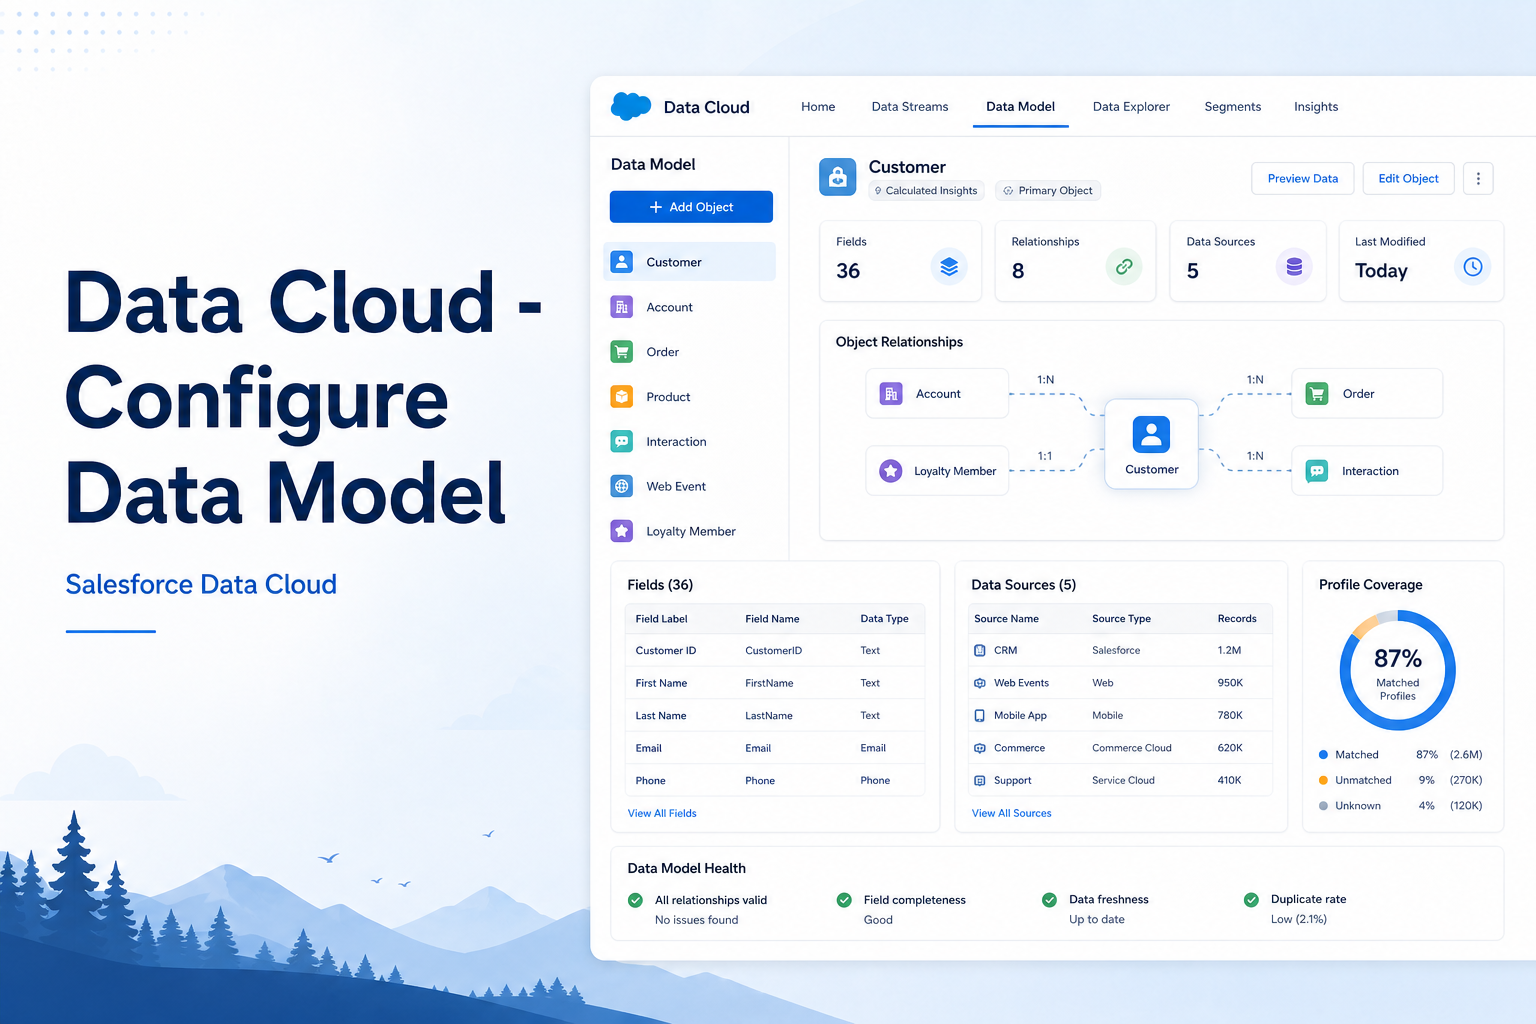The image size is (1536, 1024).
Task: Click the Matched blue legend dot
Action: 1323,755
